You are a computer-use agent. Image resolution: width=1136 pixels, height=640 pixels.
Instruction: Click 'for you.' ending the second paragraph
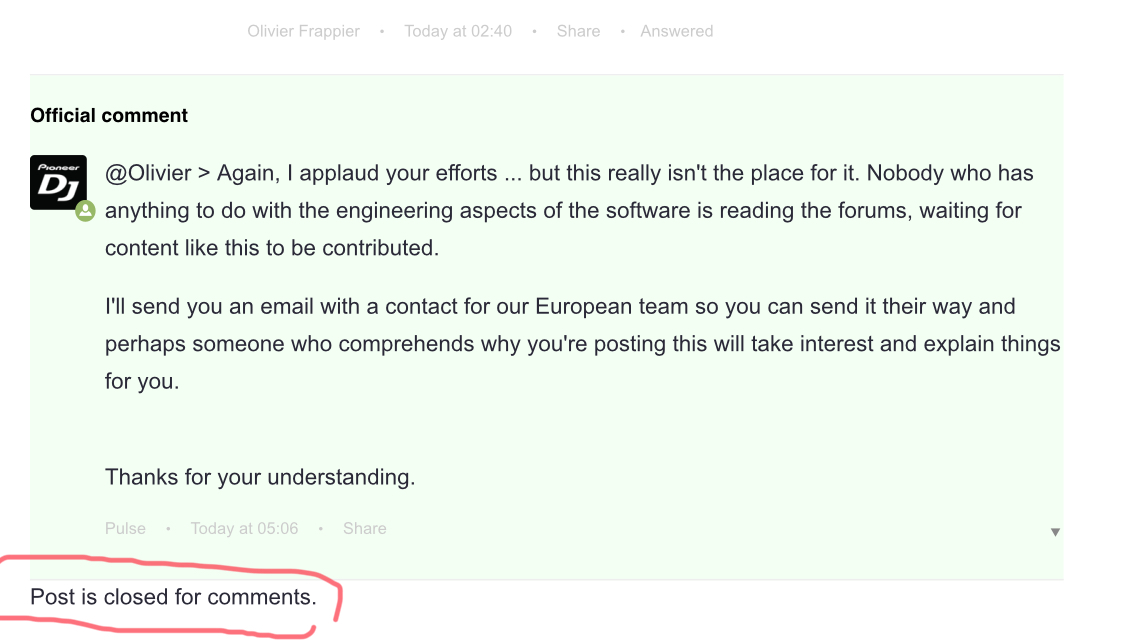(x=142, y=381)
